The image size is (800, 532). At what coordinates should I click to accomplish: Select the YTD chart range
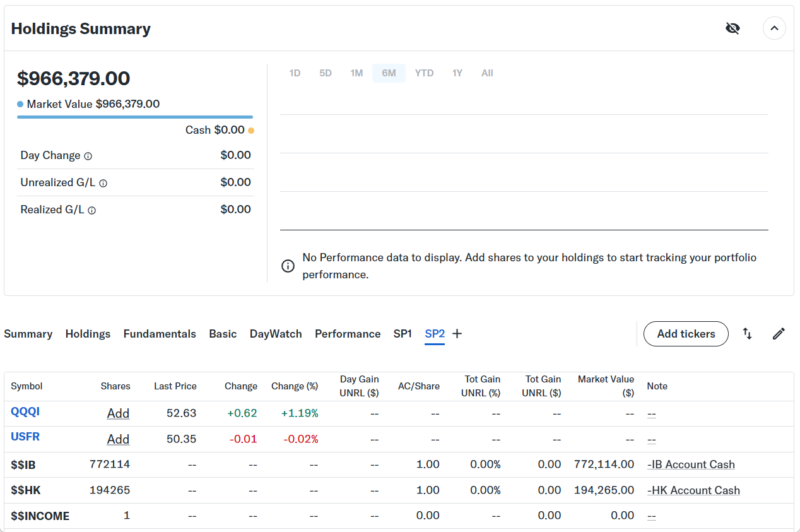(x=424, y=73)
